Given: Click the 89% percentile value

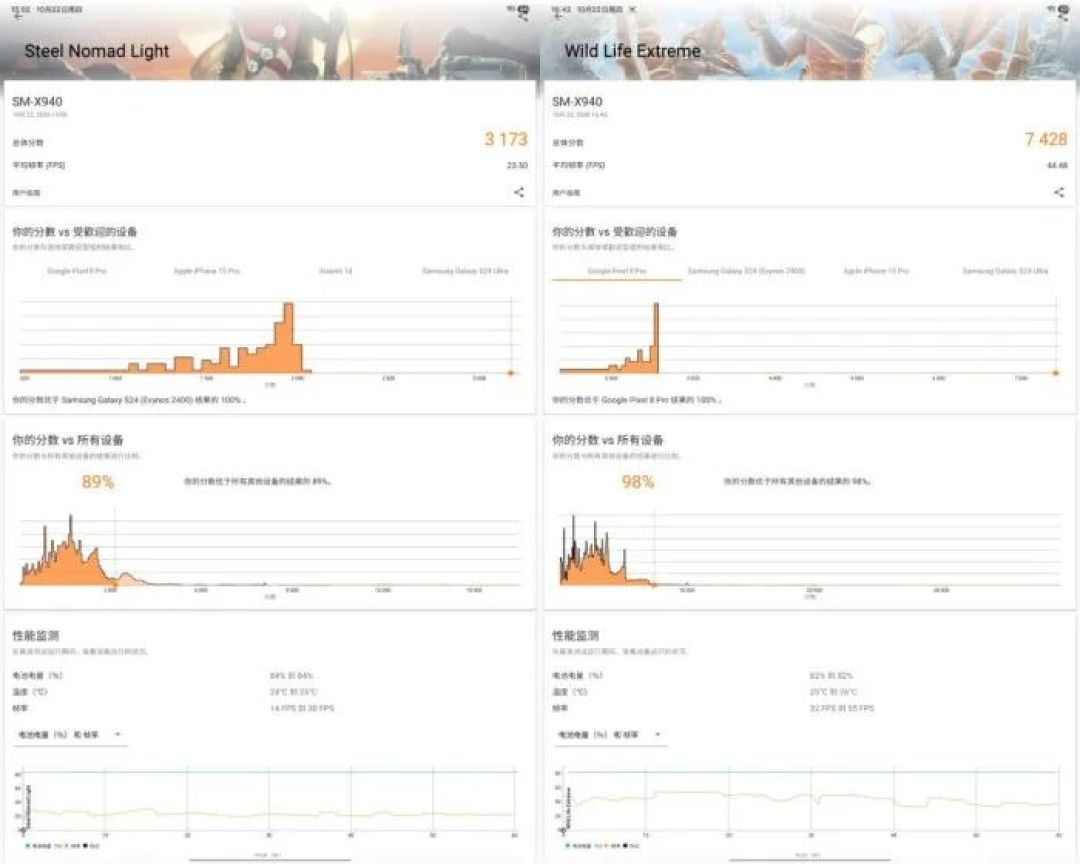Looking at the screenshot, I should pyautogui.click(x=98, y=482).
